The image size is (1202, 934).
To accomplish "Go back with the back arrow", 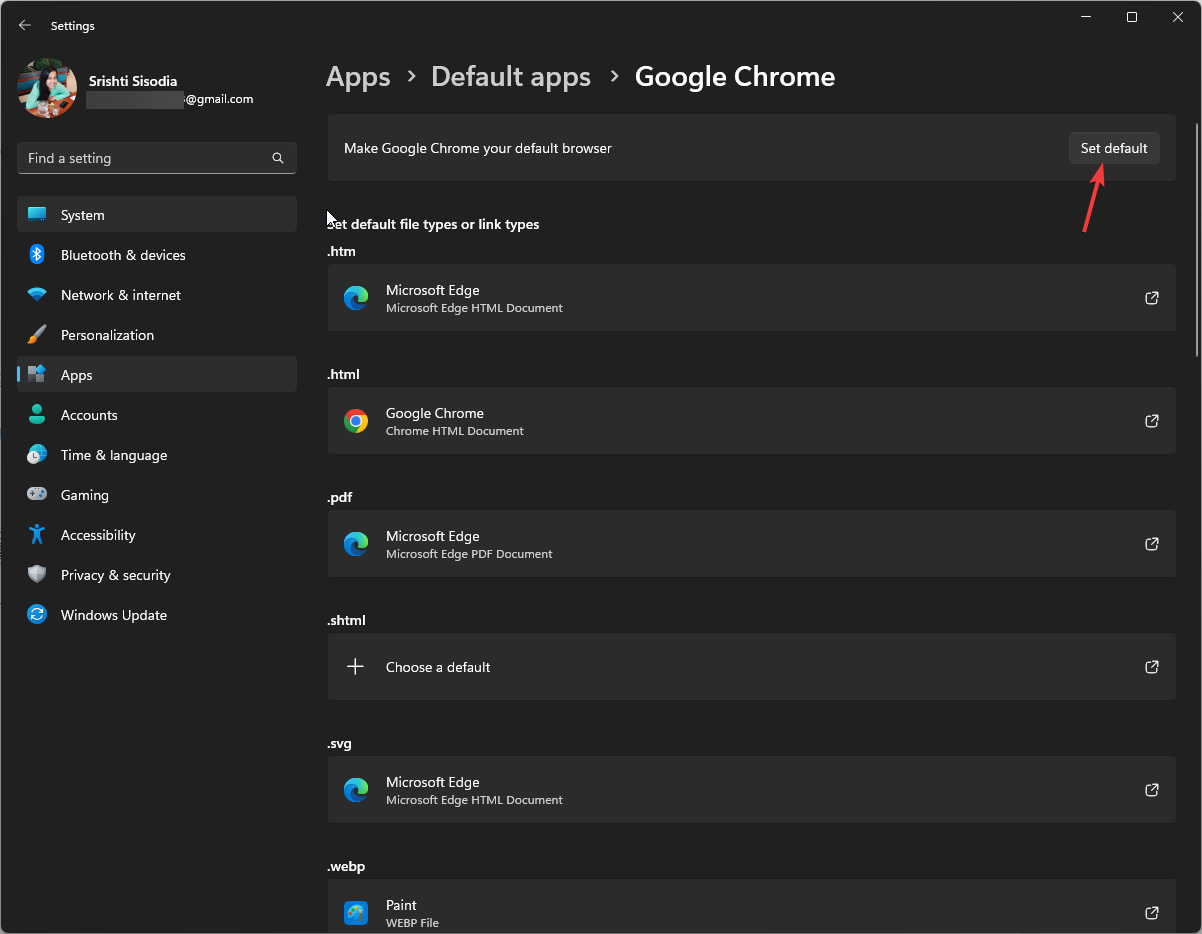I will pyautogui.click(x=25, y=25).
